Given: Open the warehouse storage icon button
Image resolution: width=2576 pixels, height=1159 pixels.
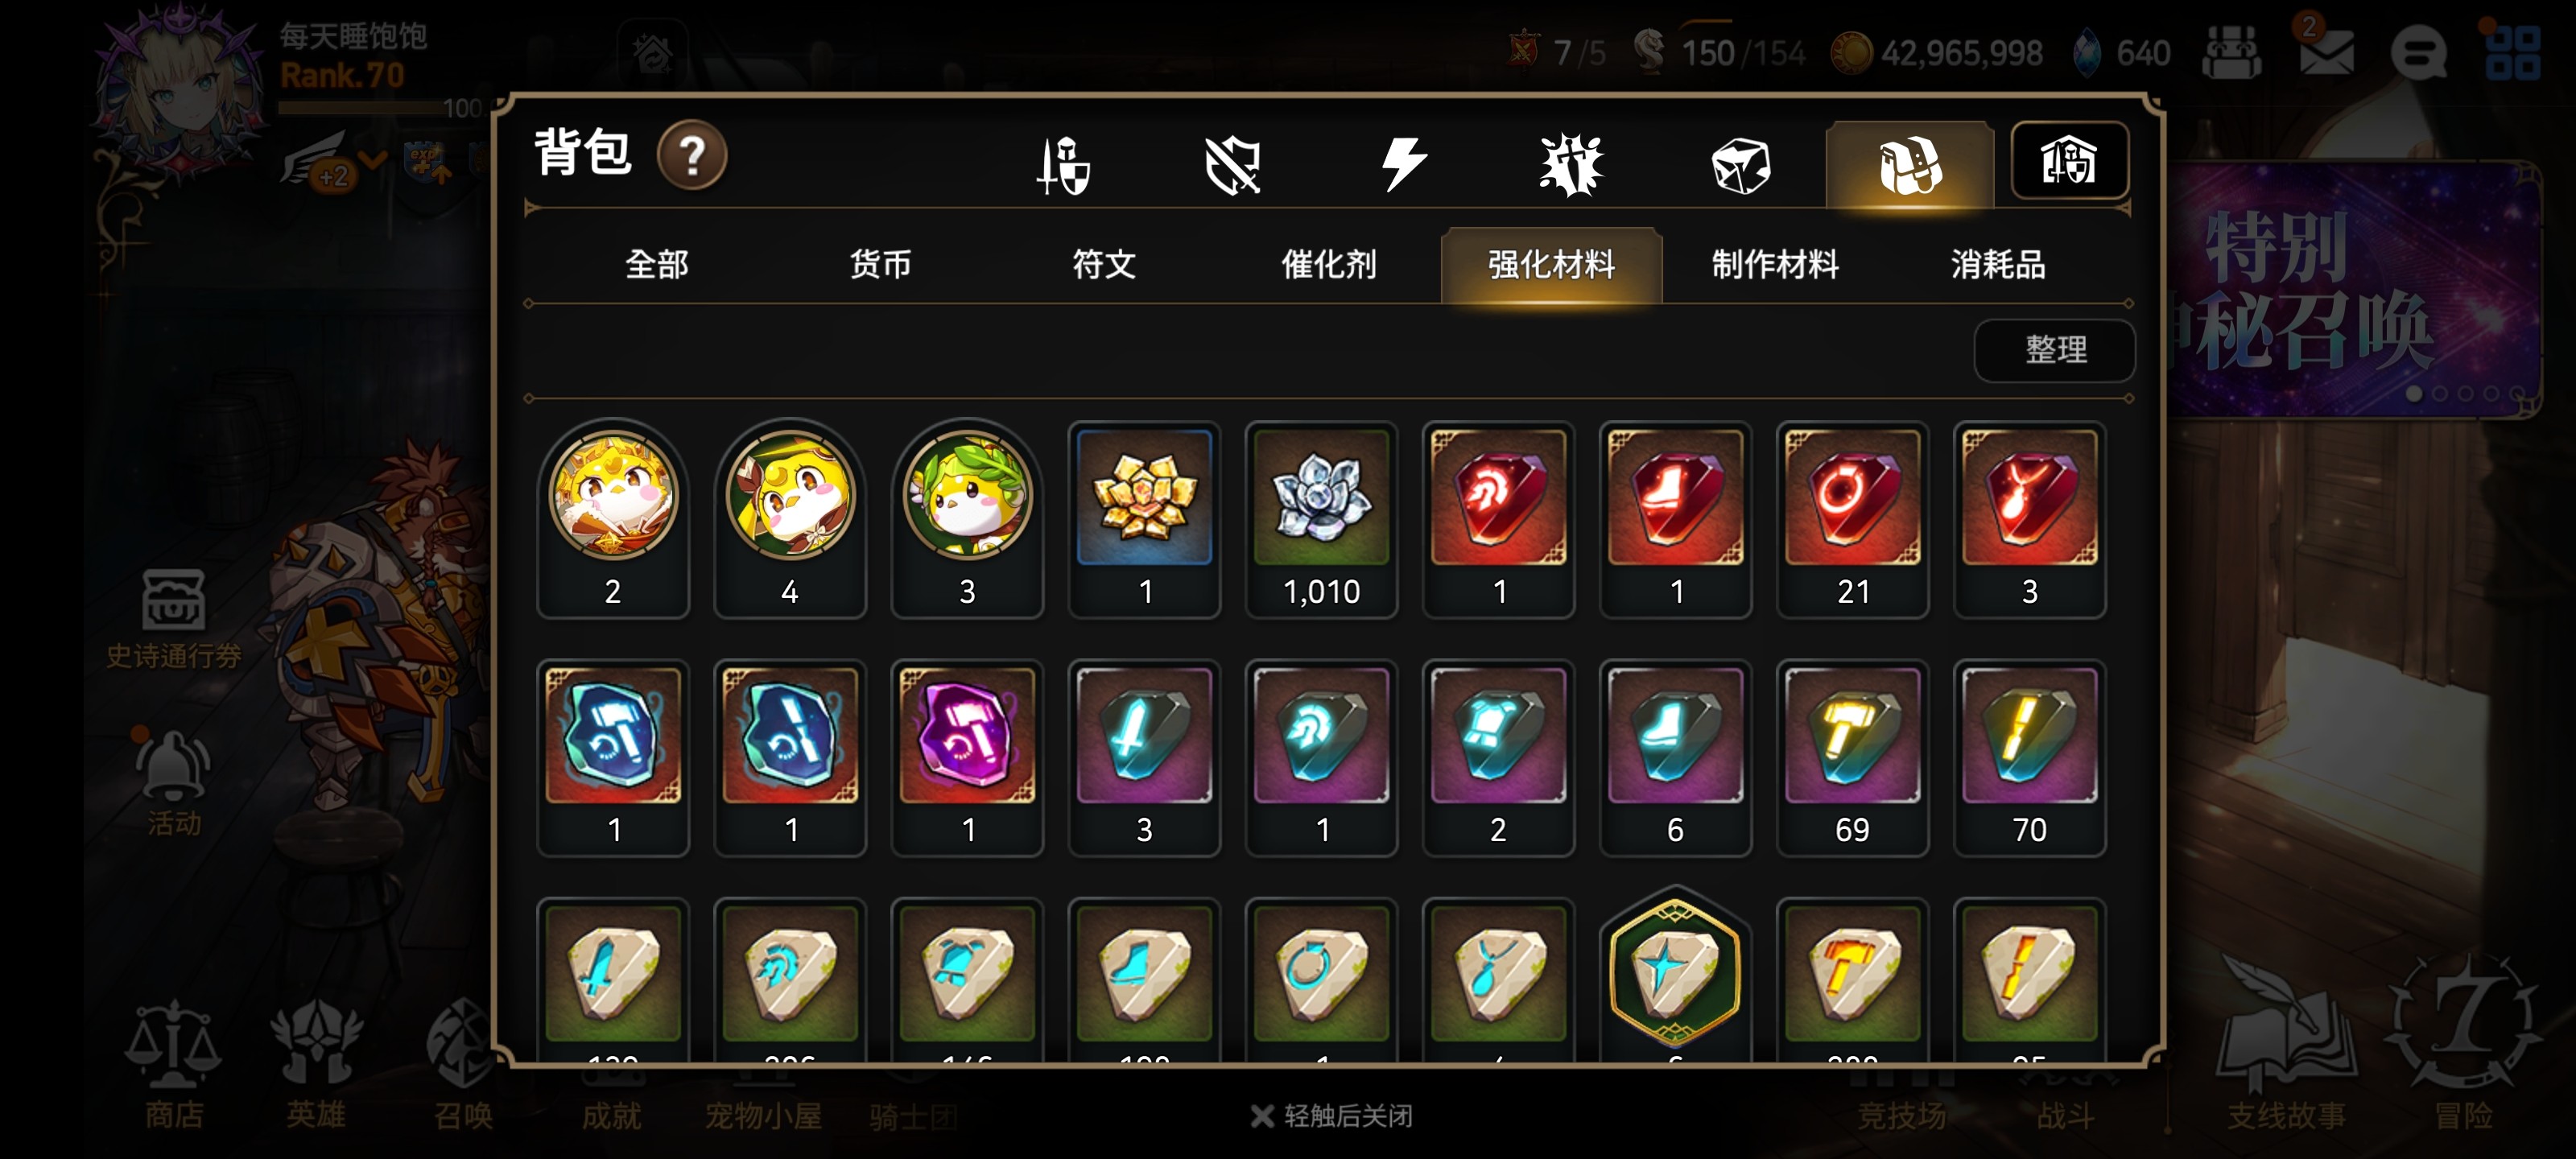Looking at the screenshot, I should click(x=2069, y=161).
